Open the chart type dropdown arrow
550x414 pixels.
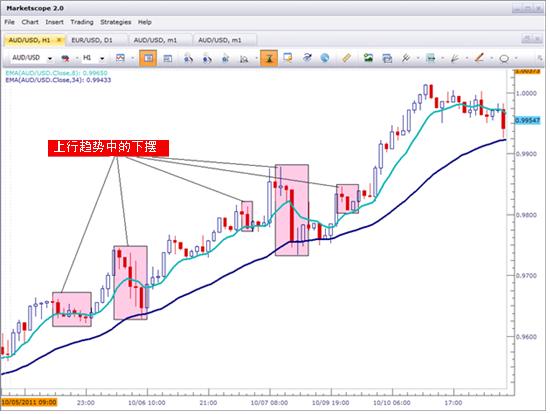[133, 58]
